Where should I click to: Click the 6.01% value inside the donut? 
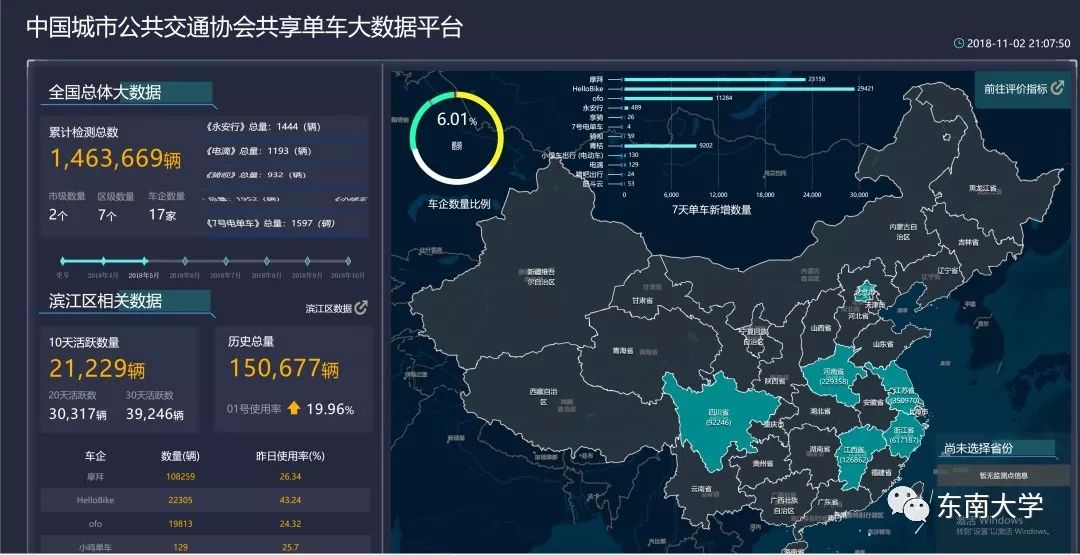point(457,119)
